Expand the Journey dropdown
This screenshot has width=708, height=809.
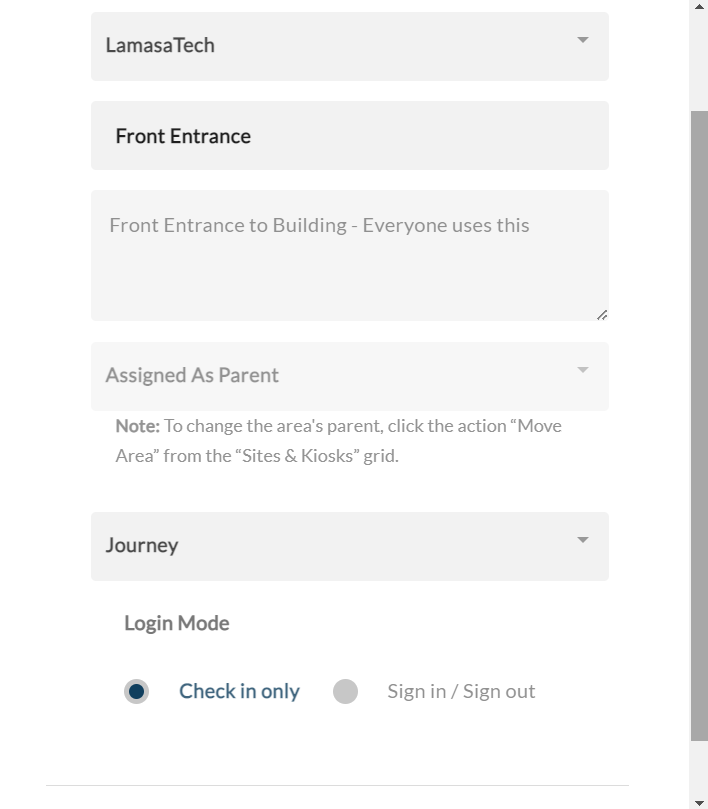pos(349,546)
